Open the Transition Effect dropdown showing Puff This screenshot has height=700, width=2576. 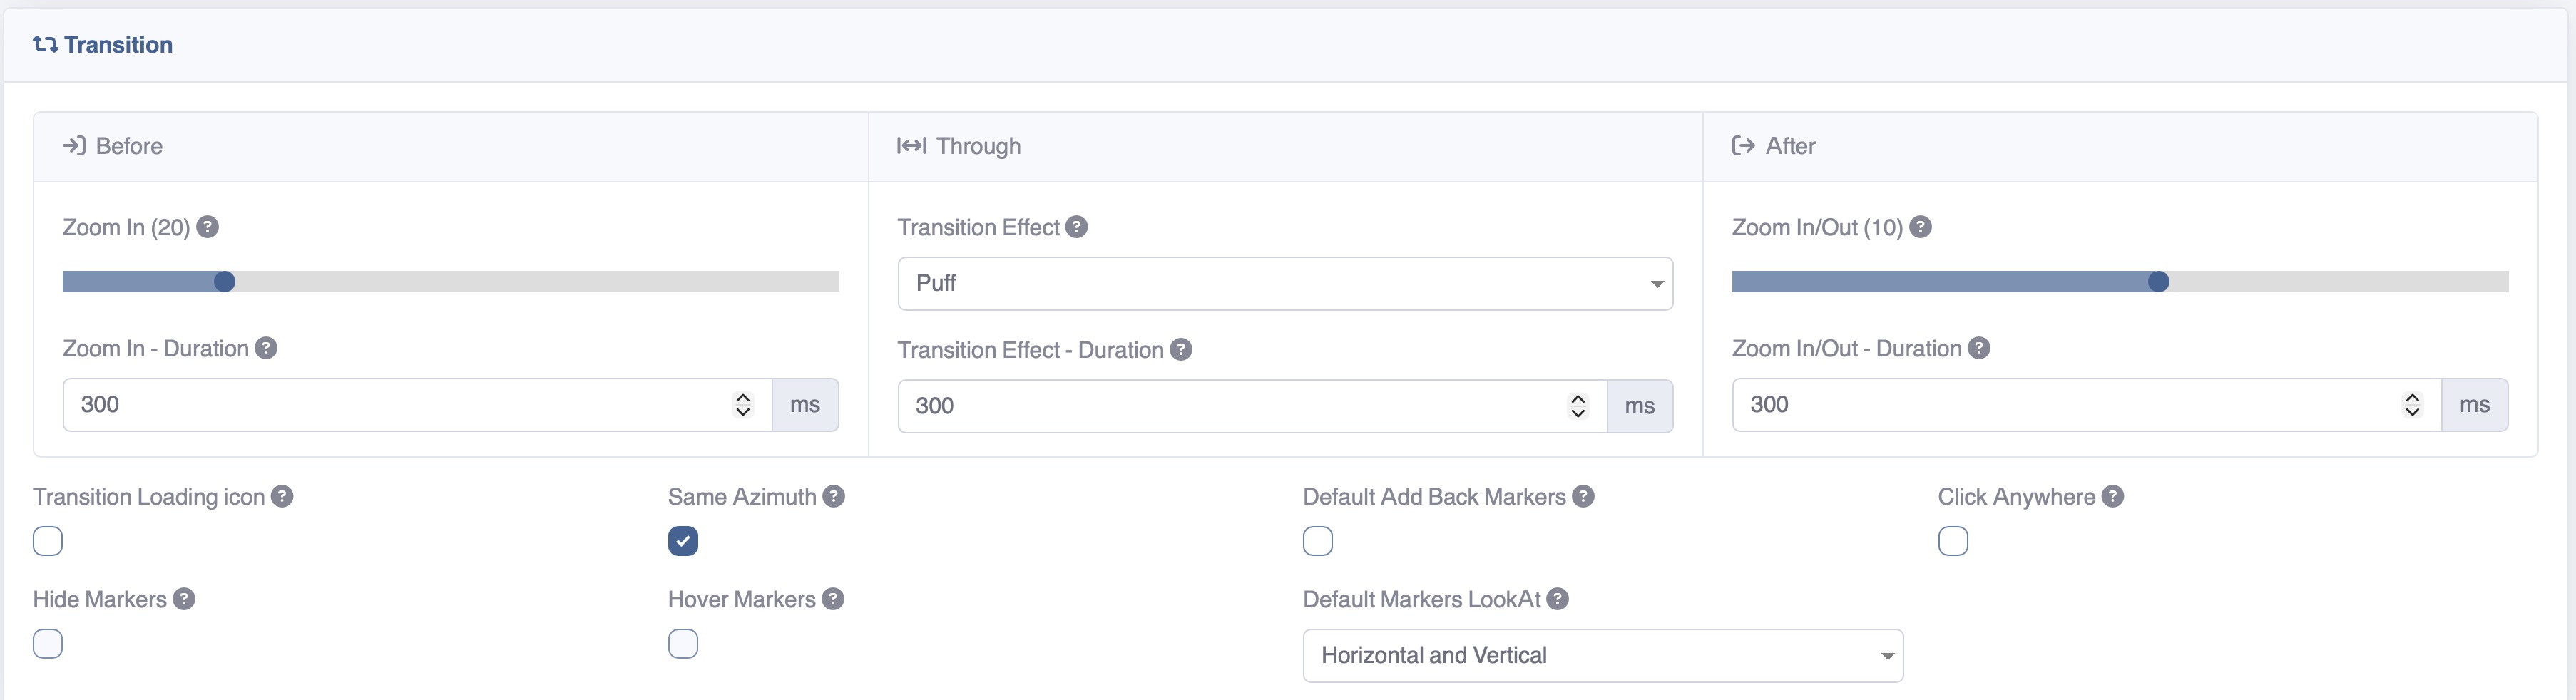(x=1285, y=283)
